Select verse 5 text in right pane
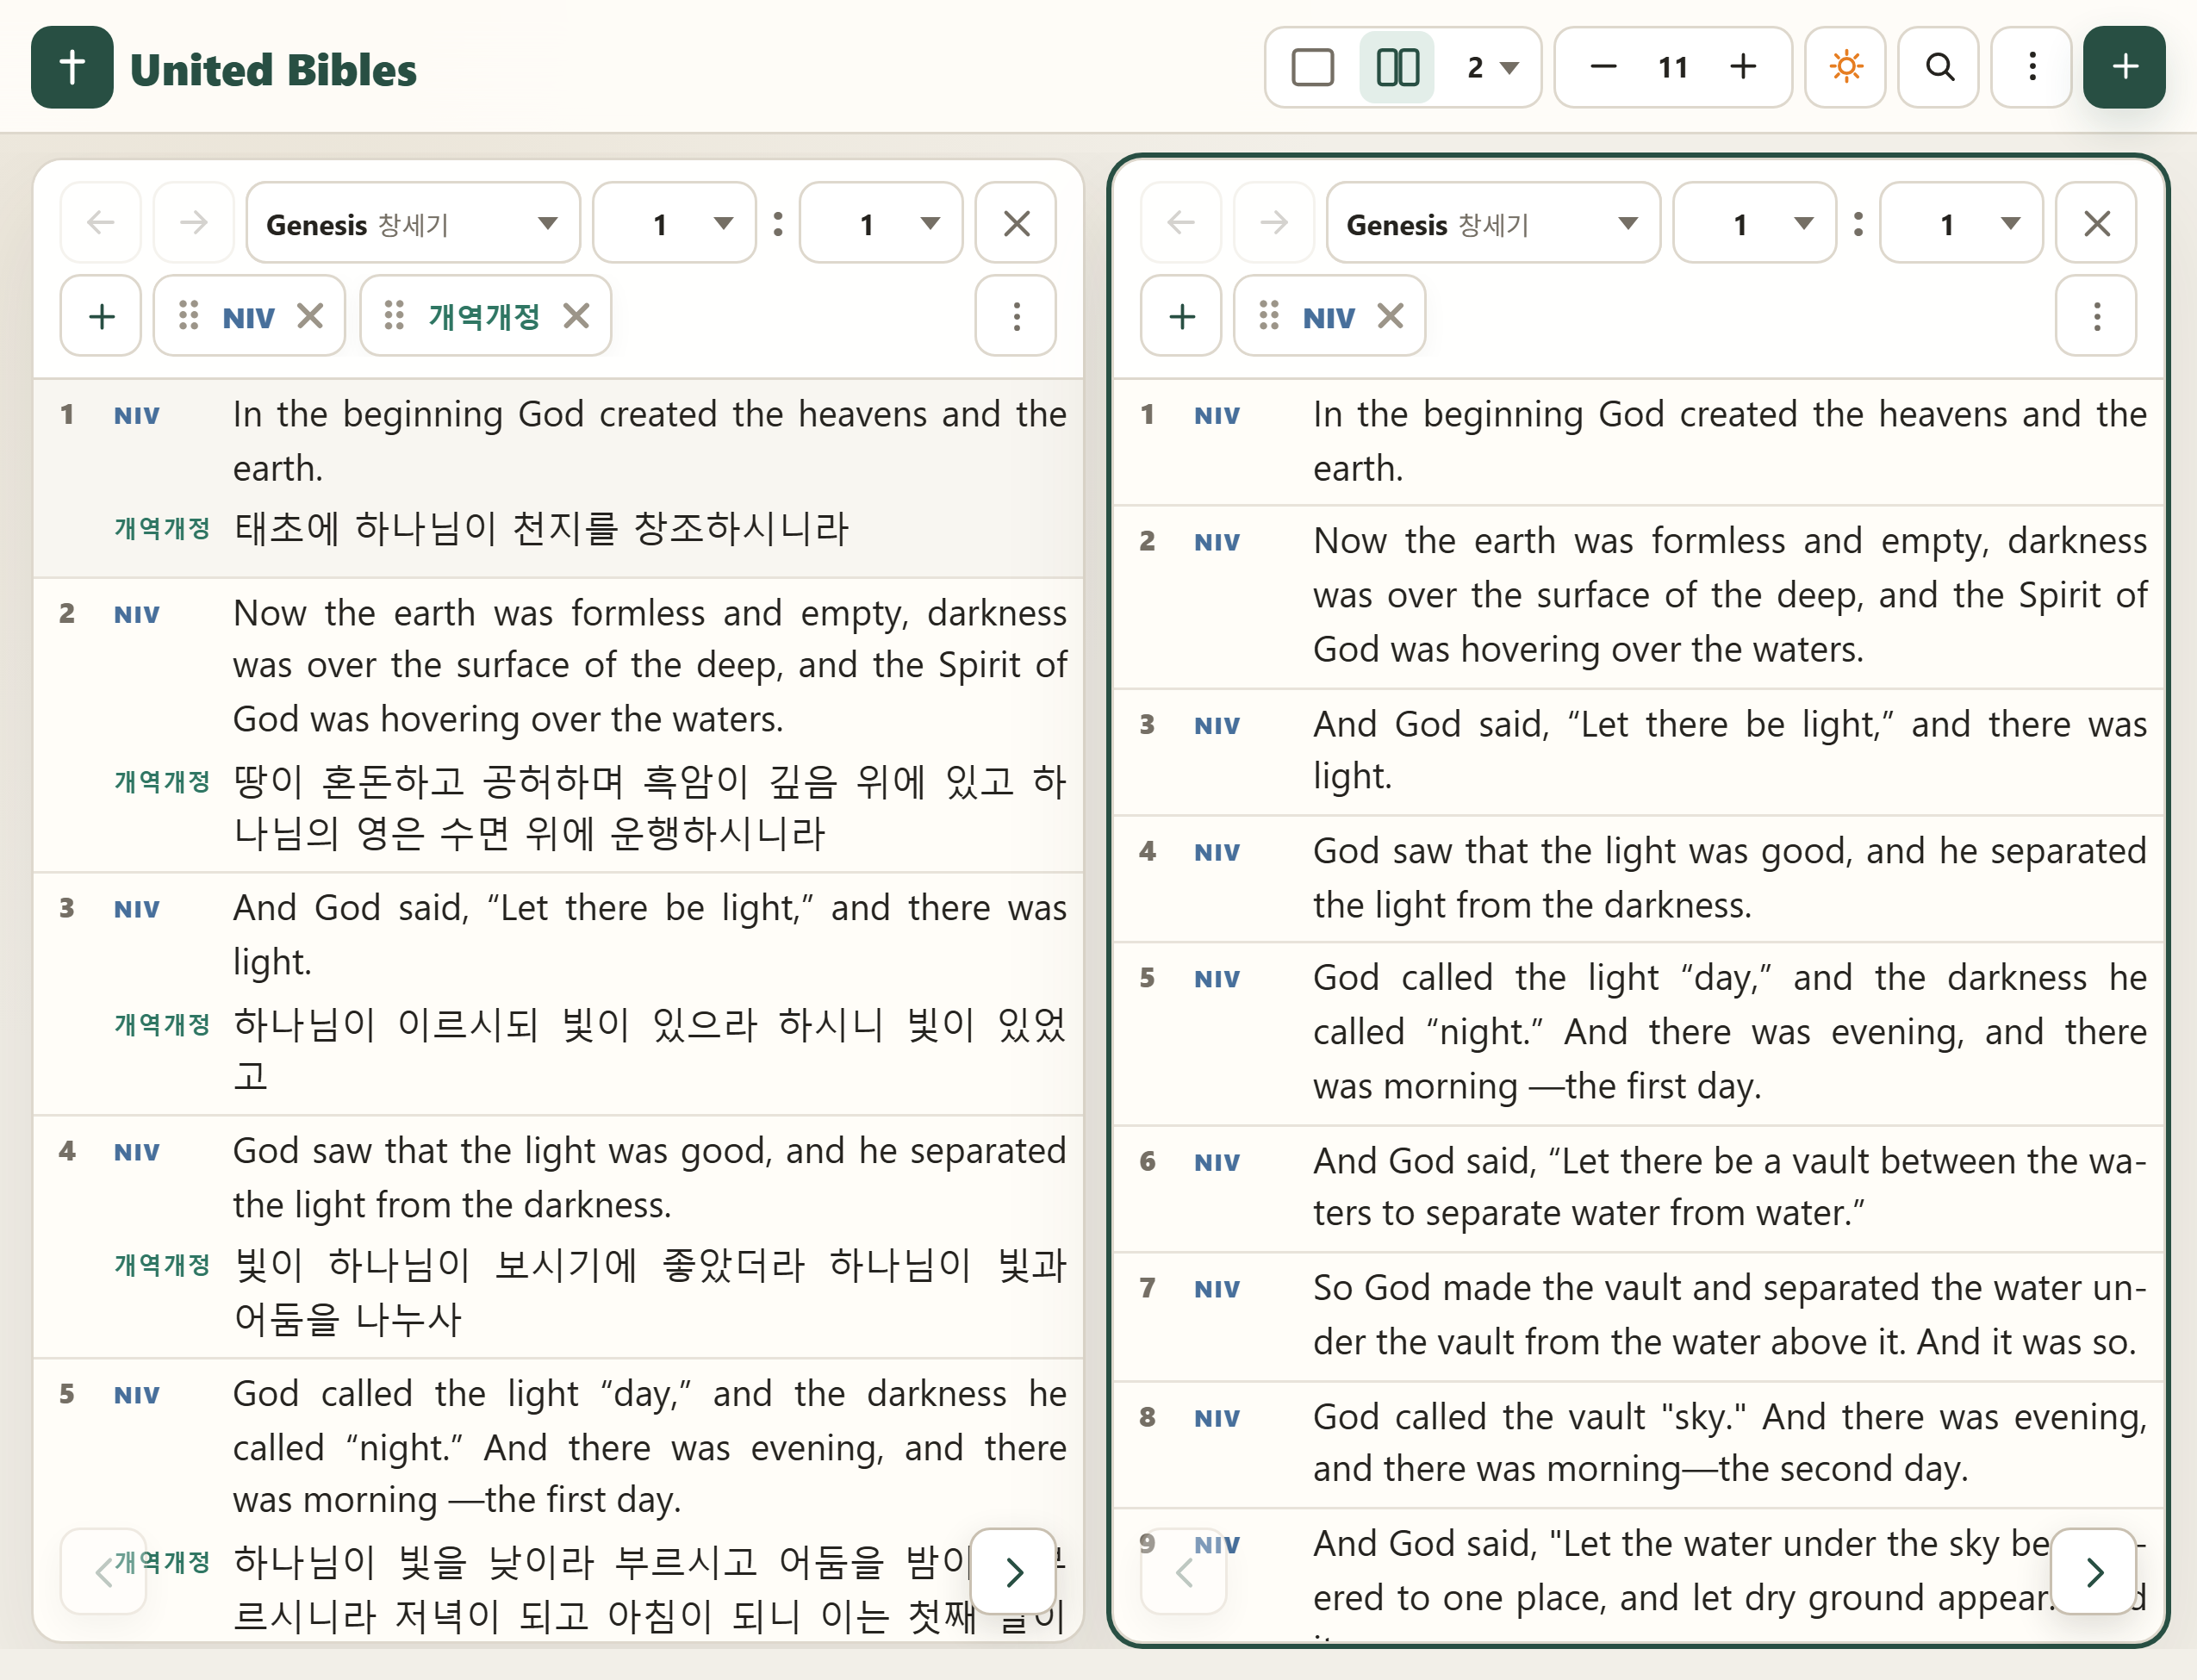 click(x=1729, y=1031)
